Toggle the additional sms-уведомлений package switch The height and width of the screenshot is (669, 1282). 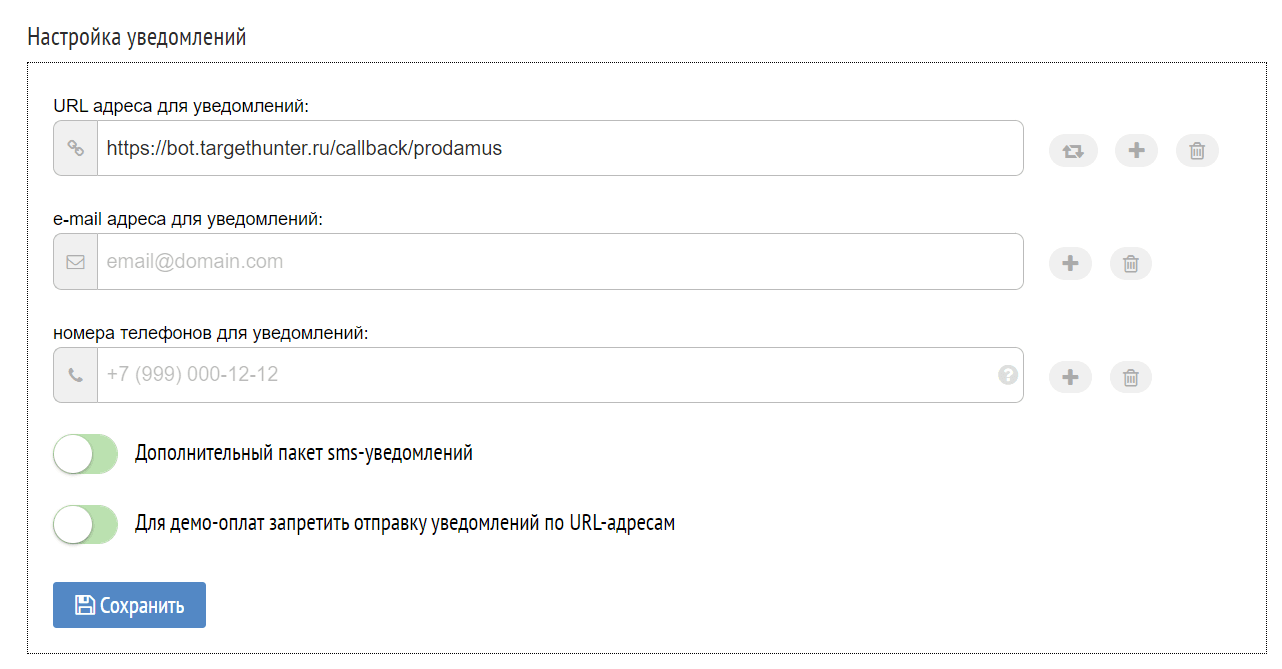coord(86,454)
